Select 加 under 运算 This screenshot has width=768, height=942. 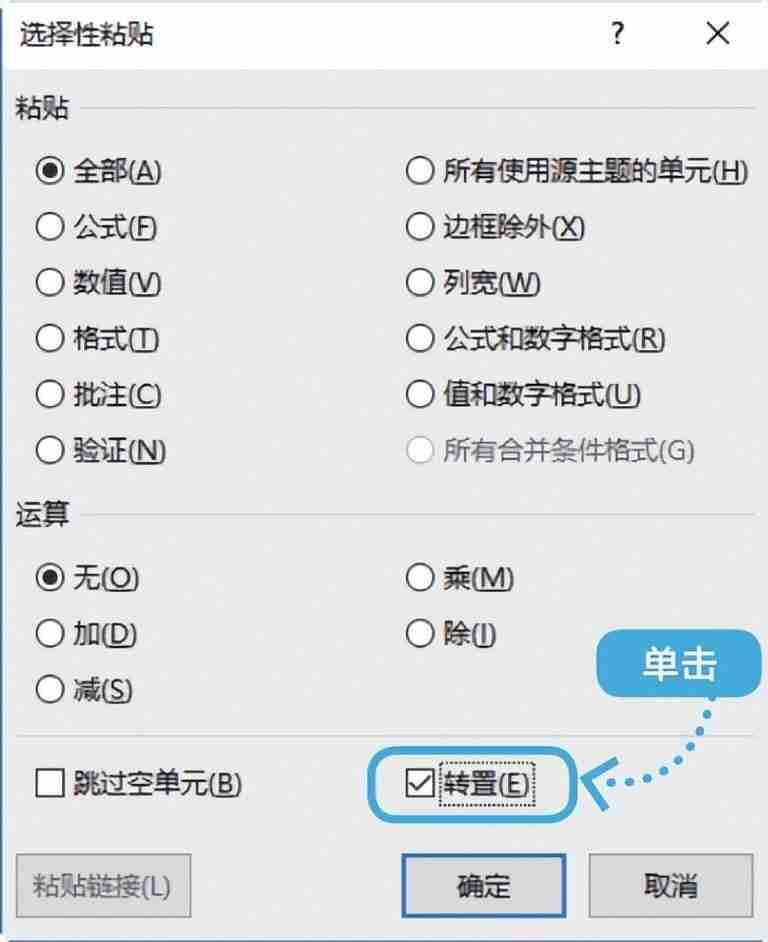point(50,634)
